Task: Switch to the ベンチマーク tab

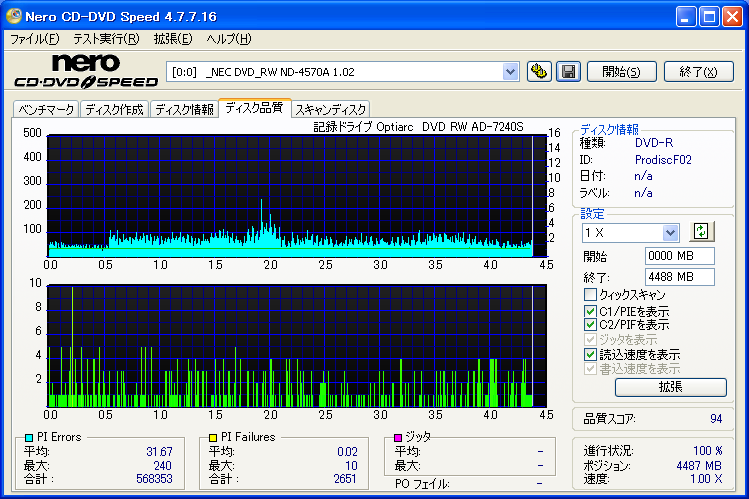Action: pos(46,109)
